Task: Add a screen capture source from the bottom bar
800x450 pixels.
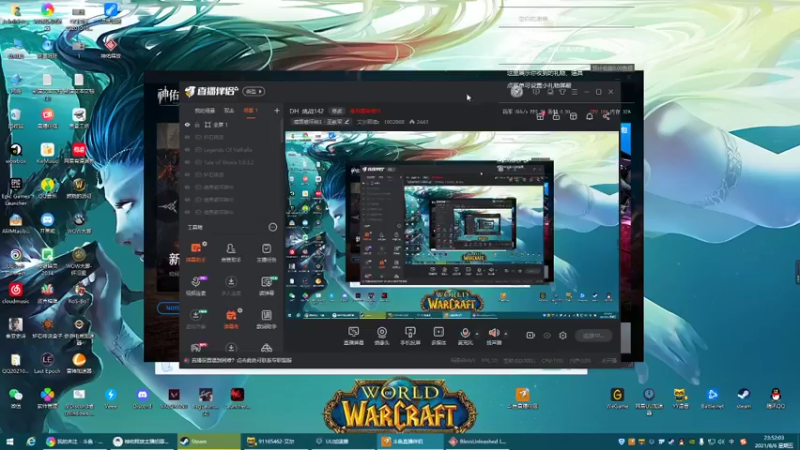Action: (x=353, y=336)
